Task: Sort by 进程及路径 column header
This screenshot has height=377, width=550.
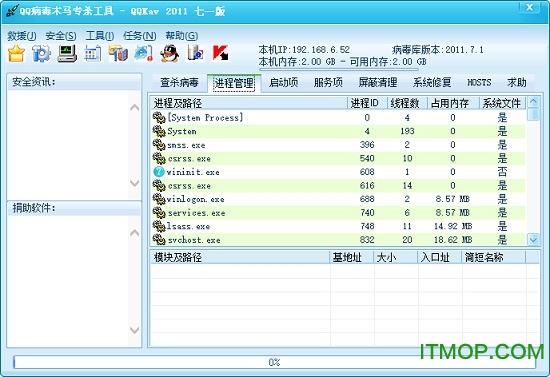Action: pos(248,103)
